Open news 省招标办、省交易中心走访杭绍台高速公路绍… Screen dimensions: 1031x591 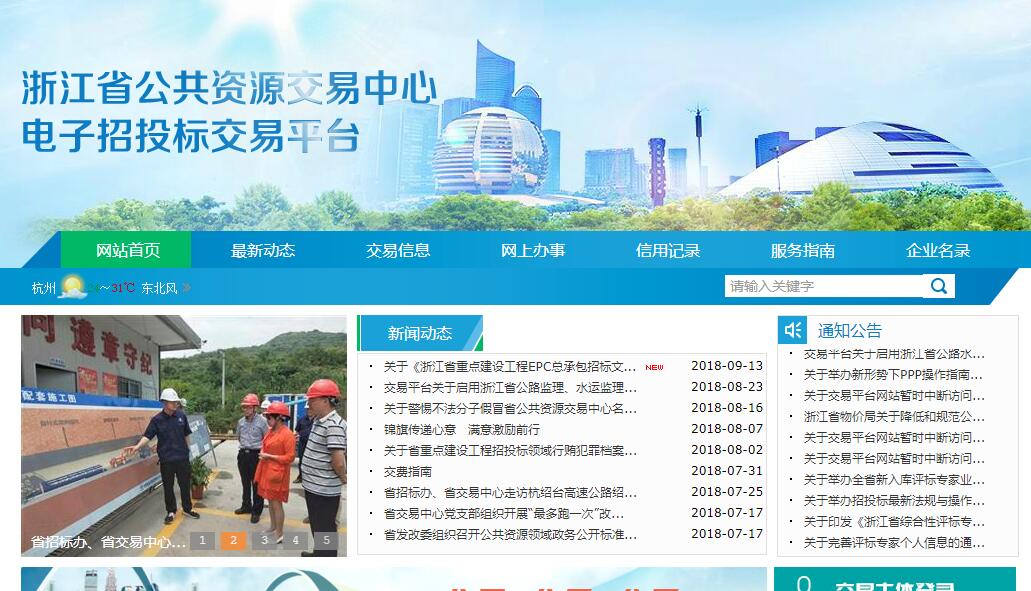tap(510, 493)
